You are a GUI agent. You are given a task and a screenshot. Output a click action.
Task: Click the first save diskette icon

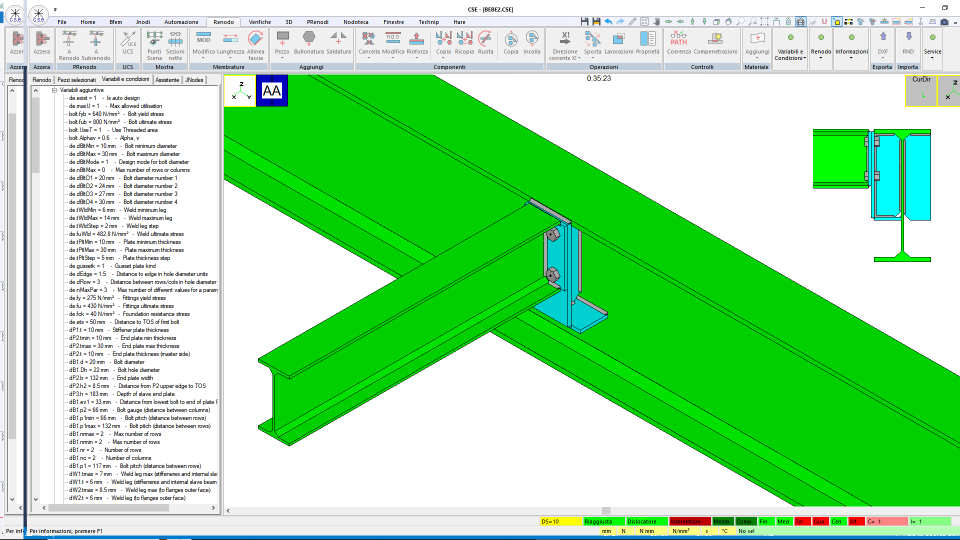coord(584,21)
